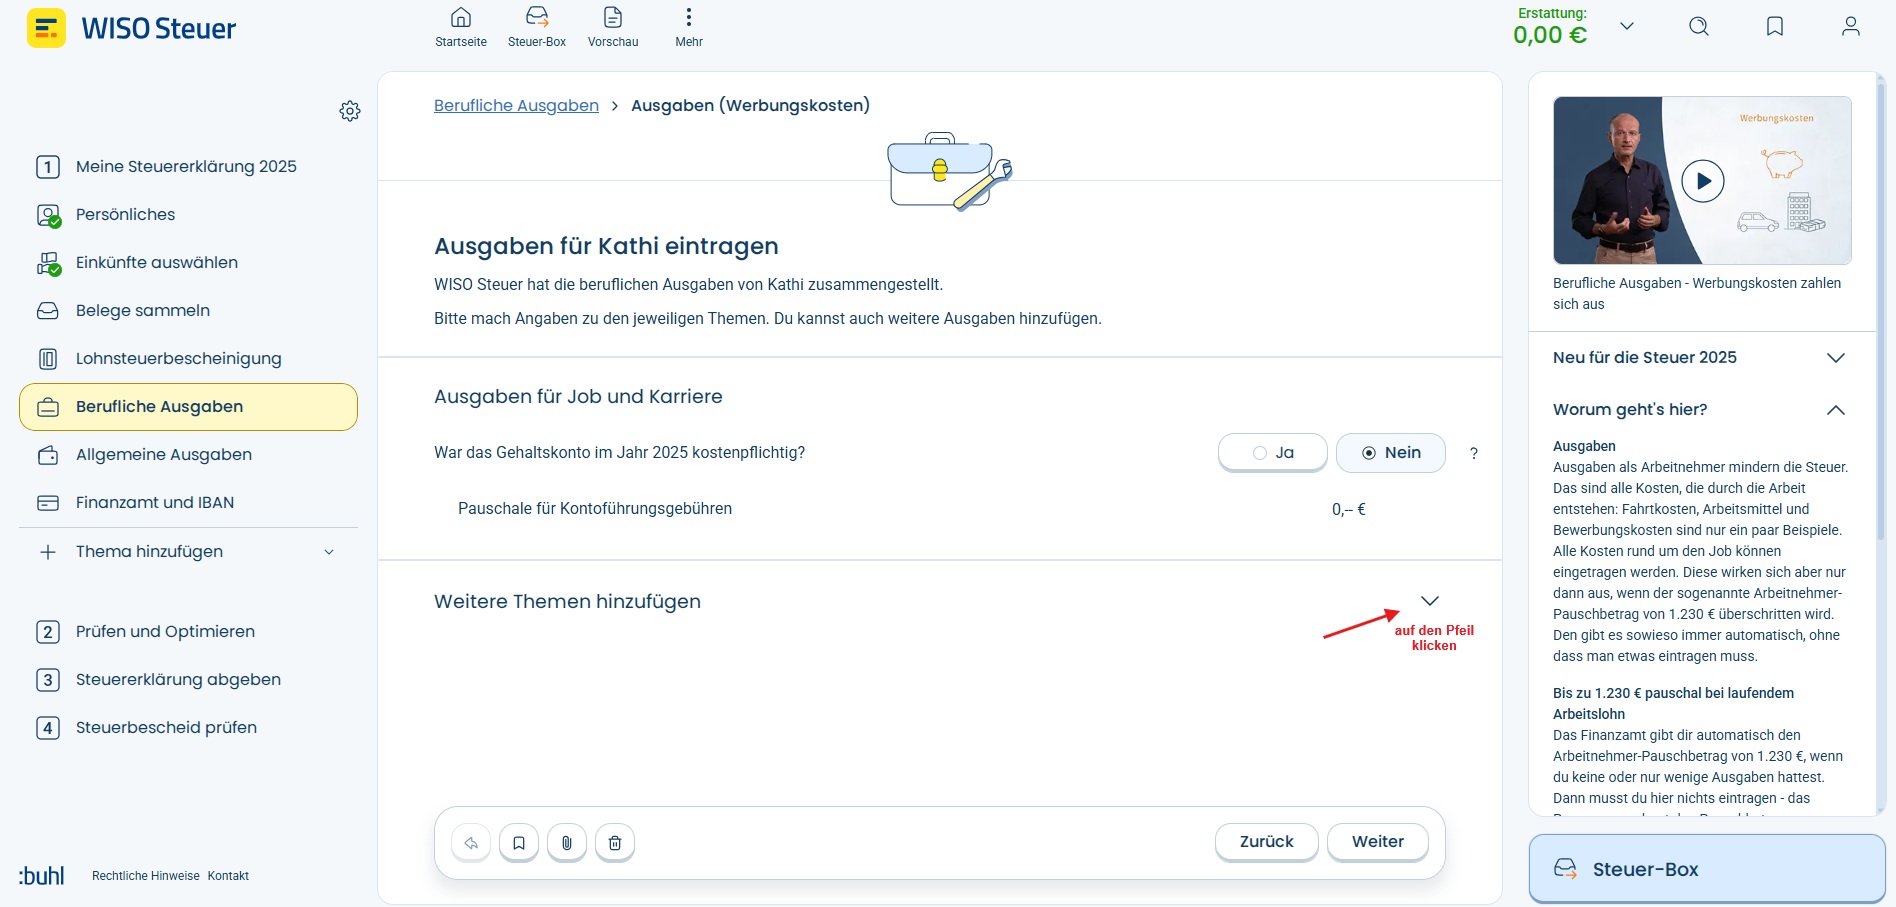This screenshot has width=1896, height=907.
Task: Play the Werbungskosten video
Action: [x=1703, y=181]
